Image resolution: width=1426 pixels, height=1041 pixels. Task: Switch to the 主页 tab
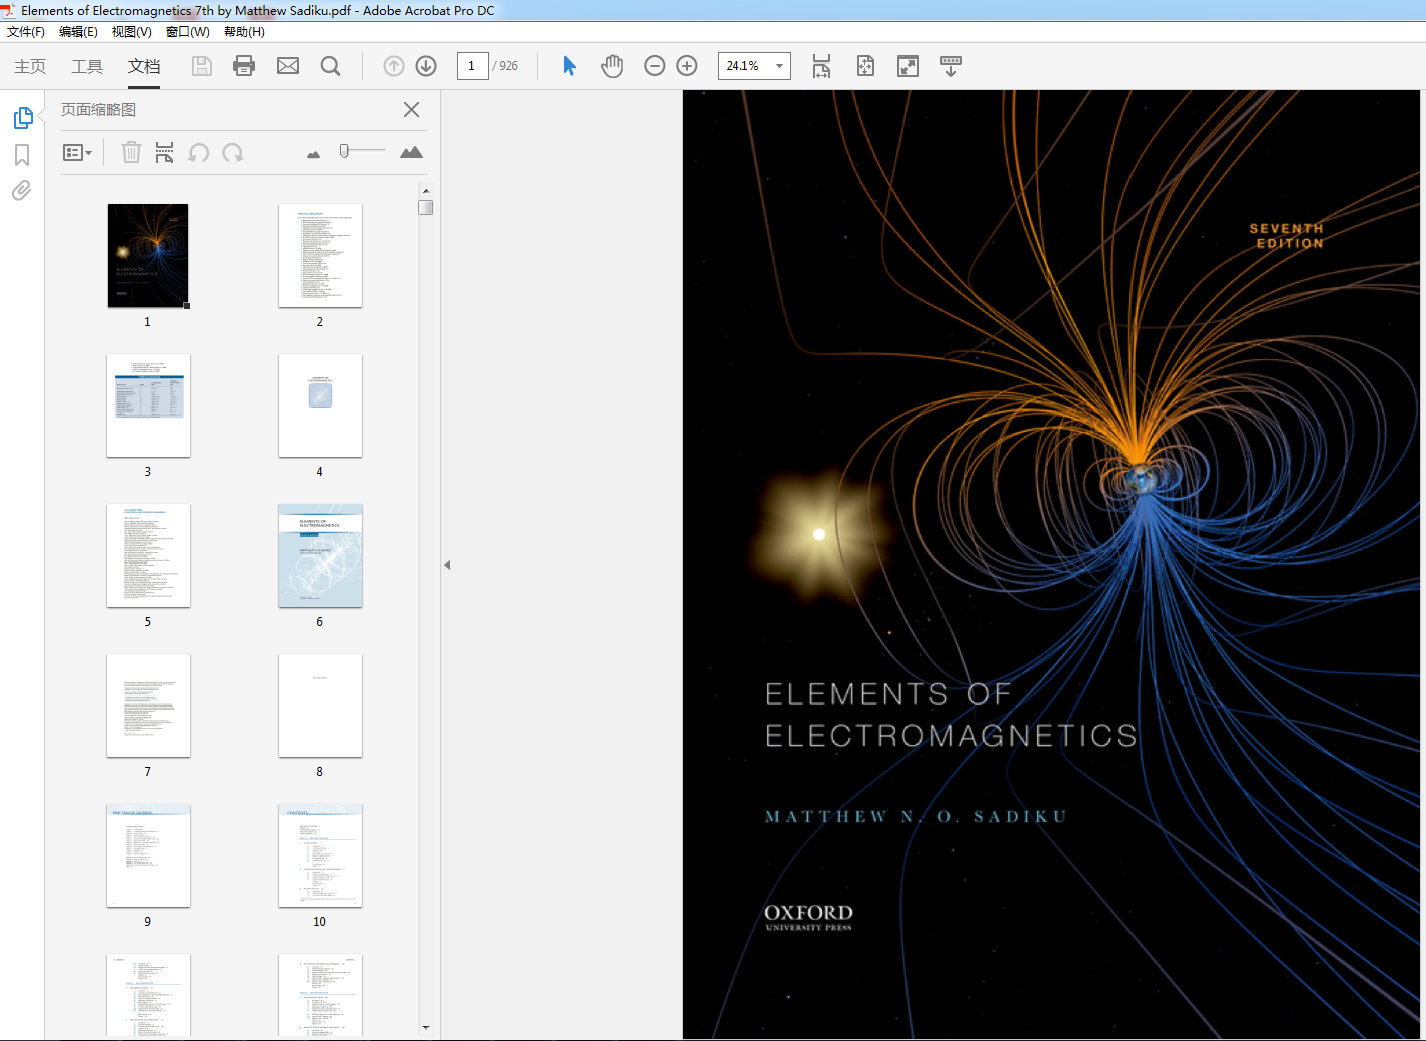[x=30, y=66]
